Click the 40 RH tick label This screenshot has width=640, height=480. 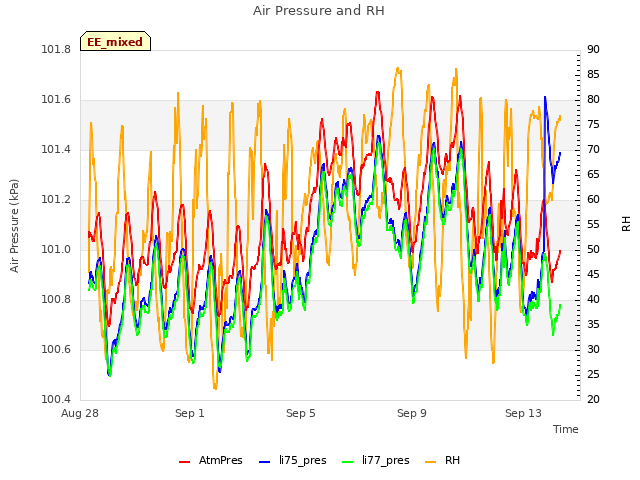click(x=593, y=300)
